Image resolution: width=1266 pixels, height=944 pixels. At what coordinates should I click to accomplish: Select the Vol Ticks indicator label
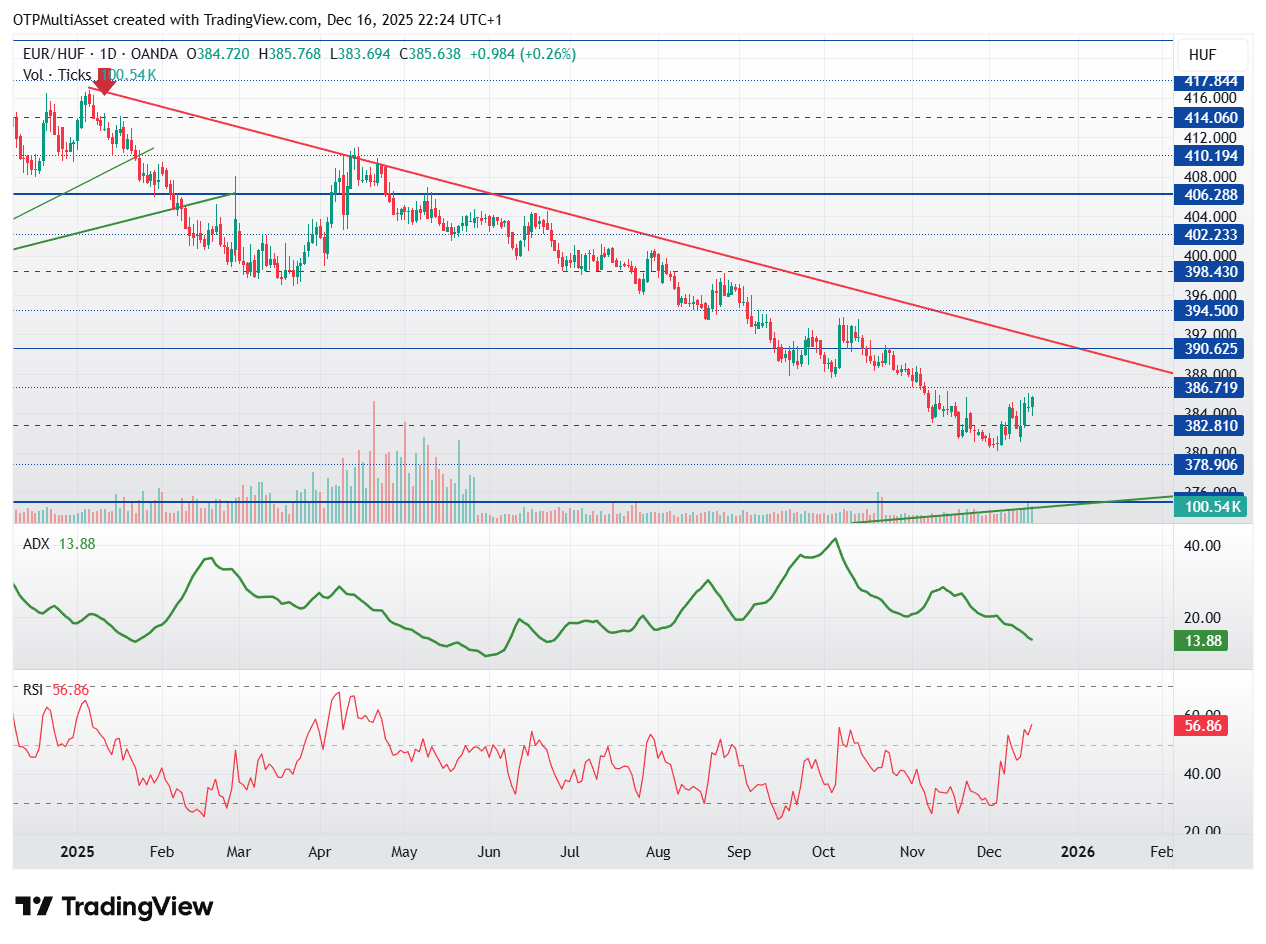tap(57, 75)
